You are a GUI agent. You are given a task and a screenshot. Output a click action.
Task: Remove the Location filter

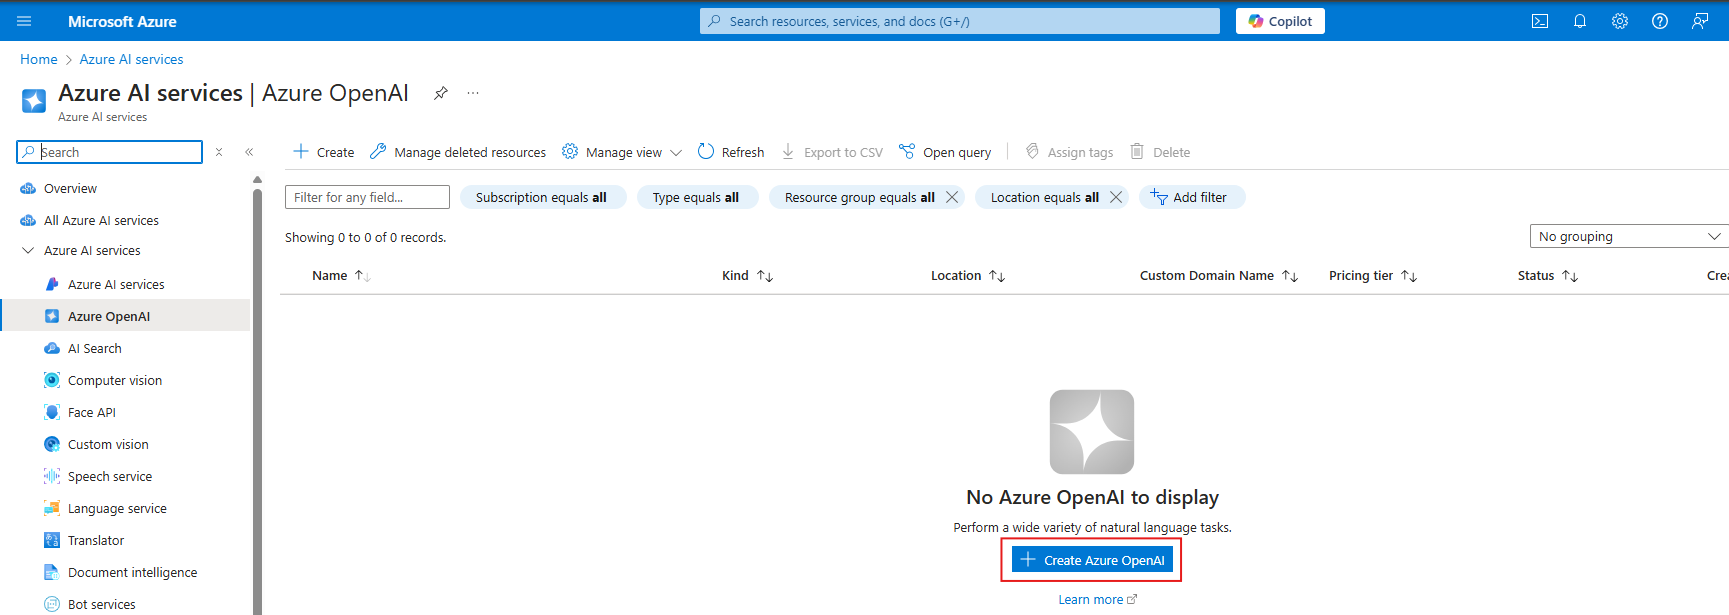1116,197
